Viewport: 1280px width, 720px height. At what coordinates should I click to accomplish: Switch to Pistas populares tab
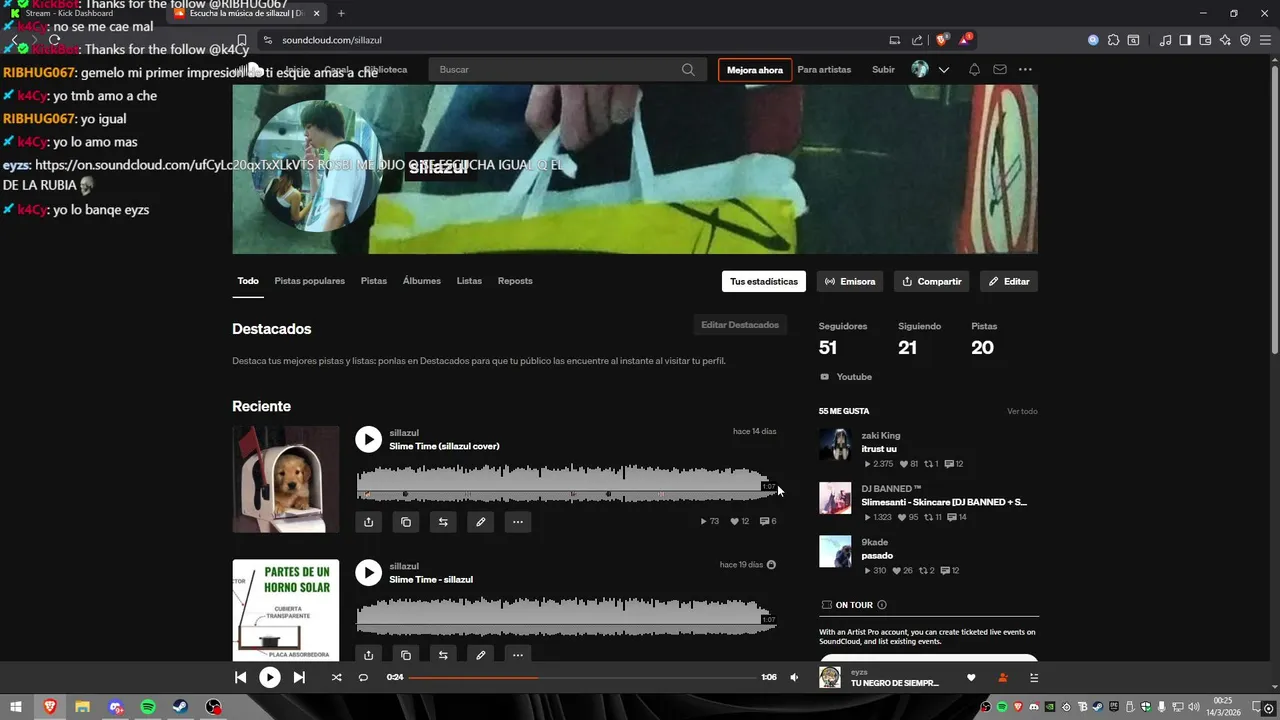(x=310, y=281)
